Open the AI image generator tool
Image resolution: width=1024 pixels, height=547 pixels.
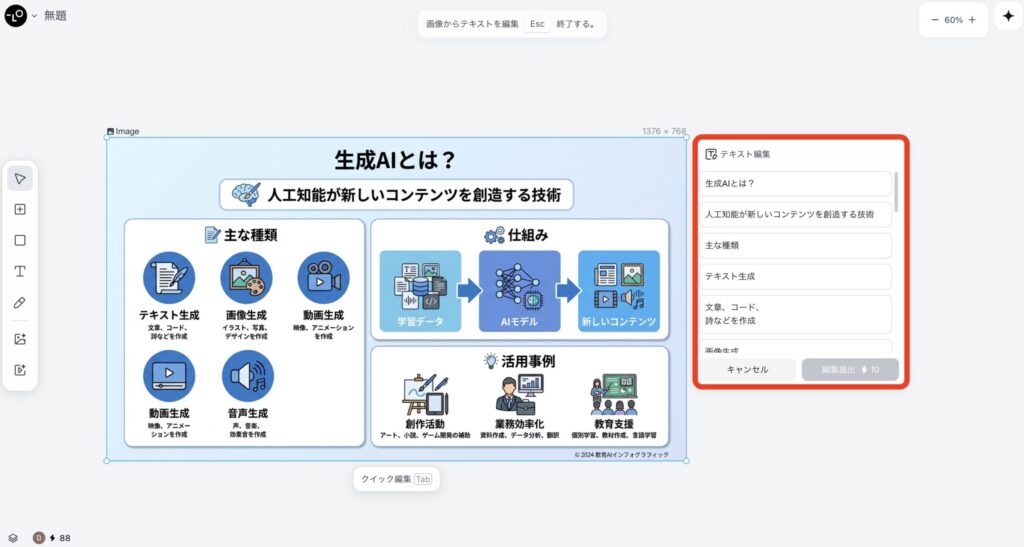[x=20, y=339]
